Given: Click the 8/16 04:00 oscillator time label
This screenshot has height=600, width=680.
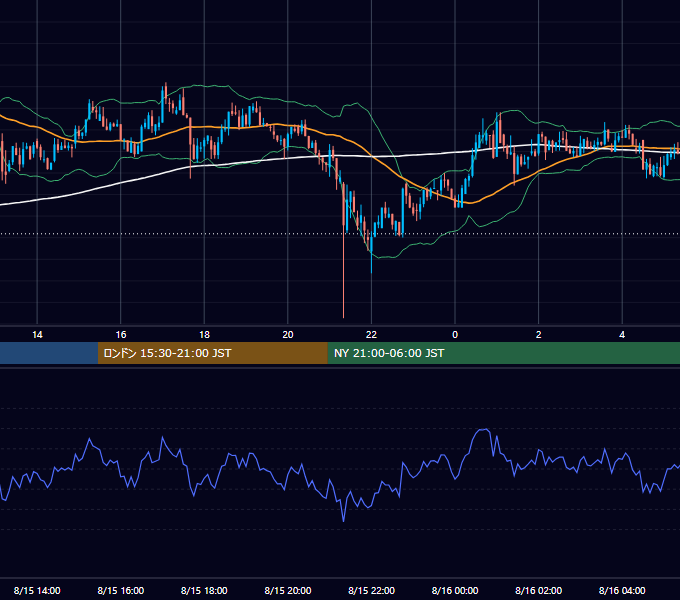Looking at the screenshot, I should coord(622,590).
